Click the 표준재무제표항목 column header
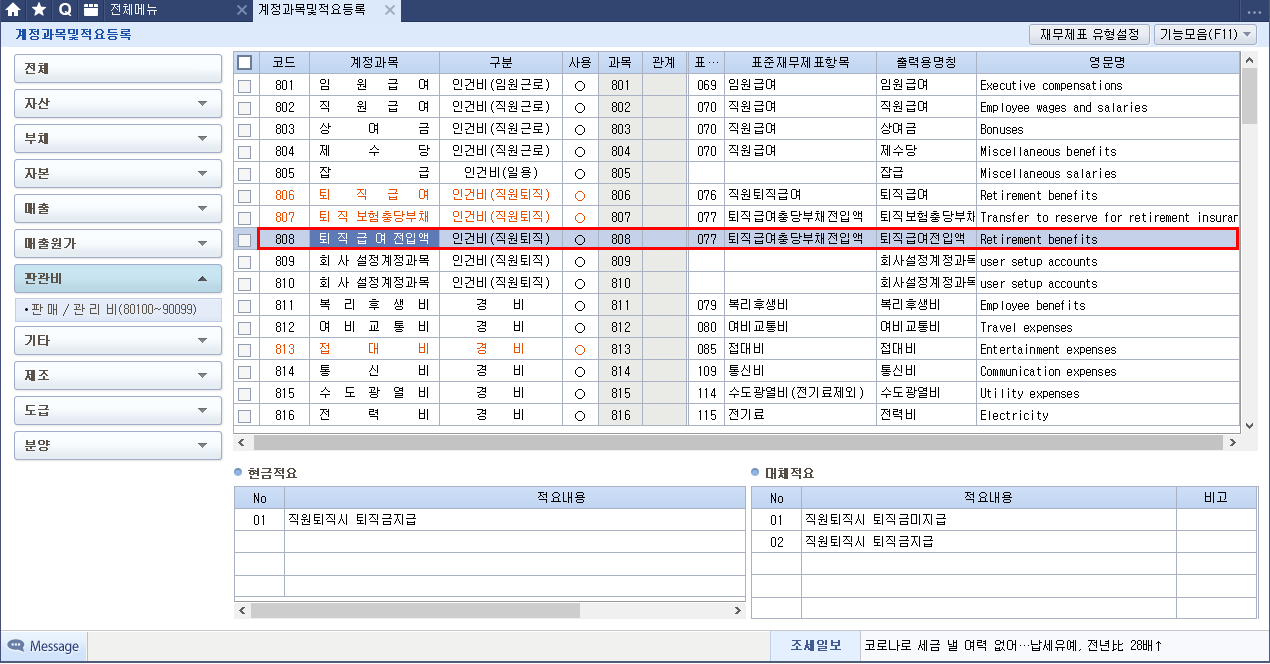The width and height of the screenshot is (1270, 664). point(800,62)
